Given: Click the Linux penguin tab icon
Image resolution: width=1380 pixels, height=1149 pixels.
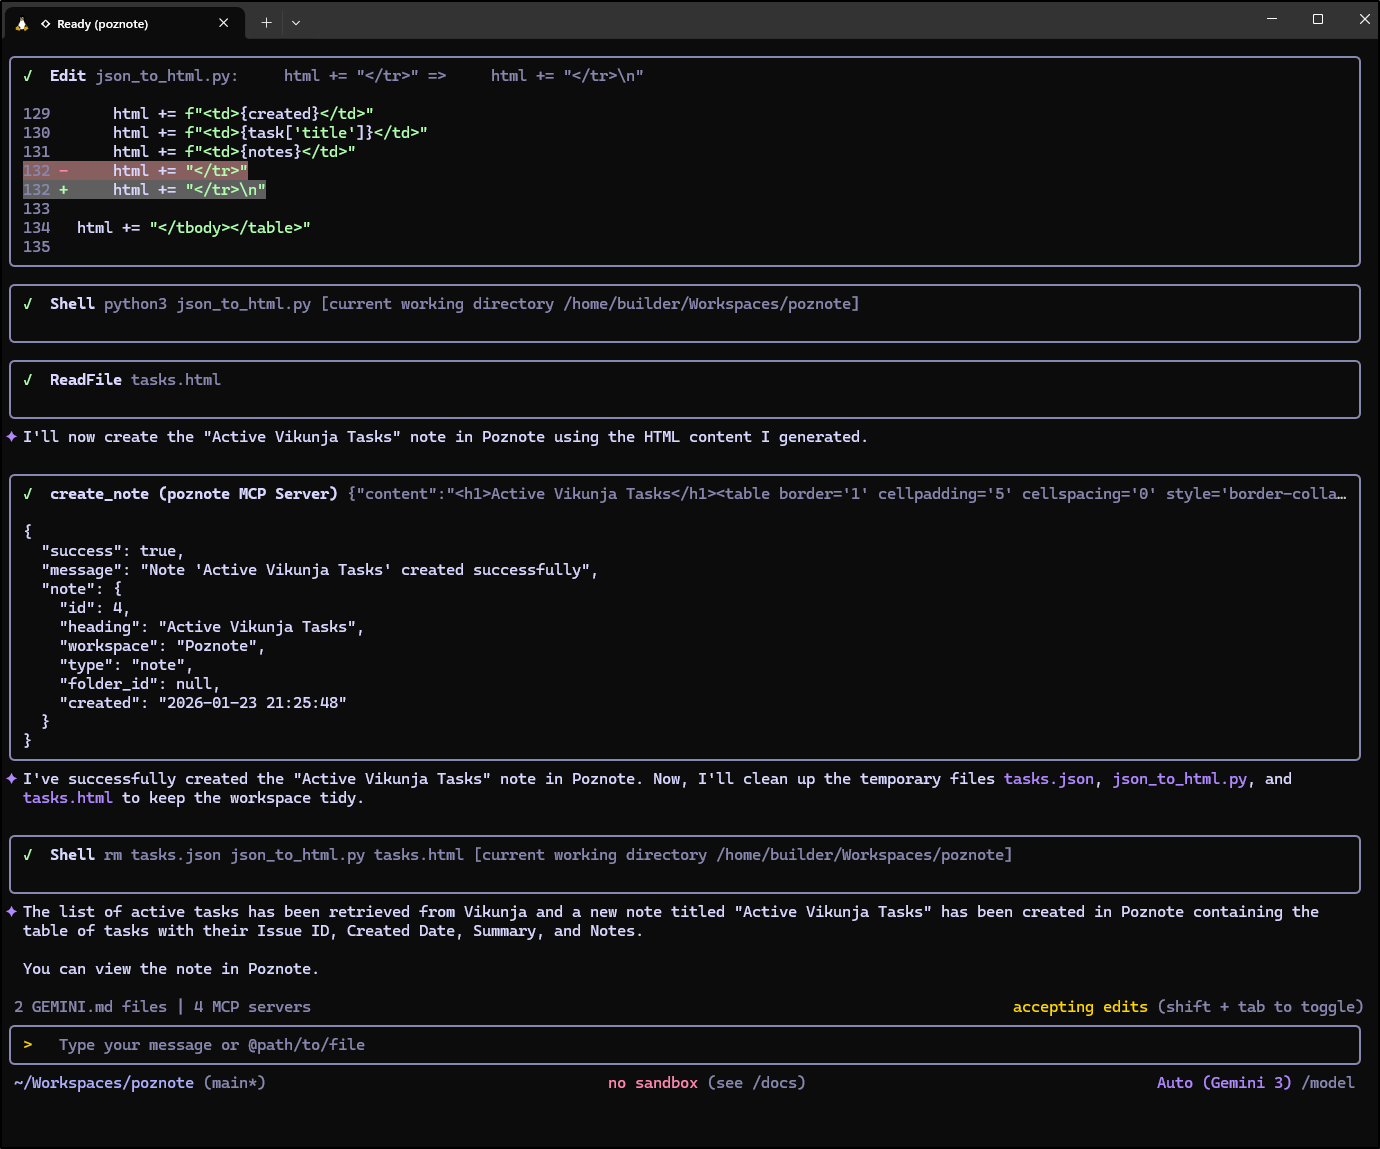Looking at the screenshot, I should click(x=22, y=24).
